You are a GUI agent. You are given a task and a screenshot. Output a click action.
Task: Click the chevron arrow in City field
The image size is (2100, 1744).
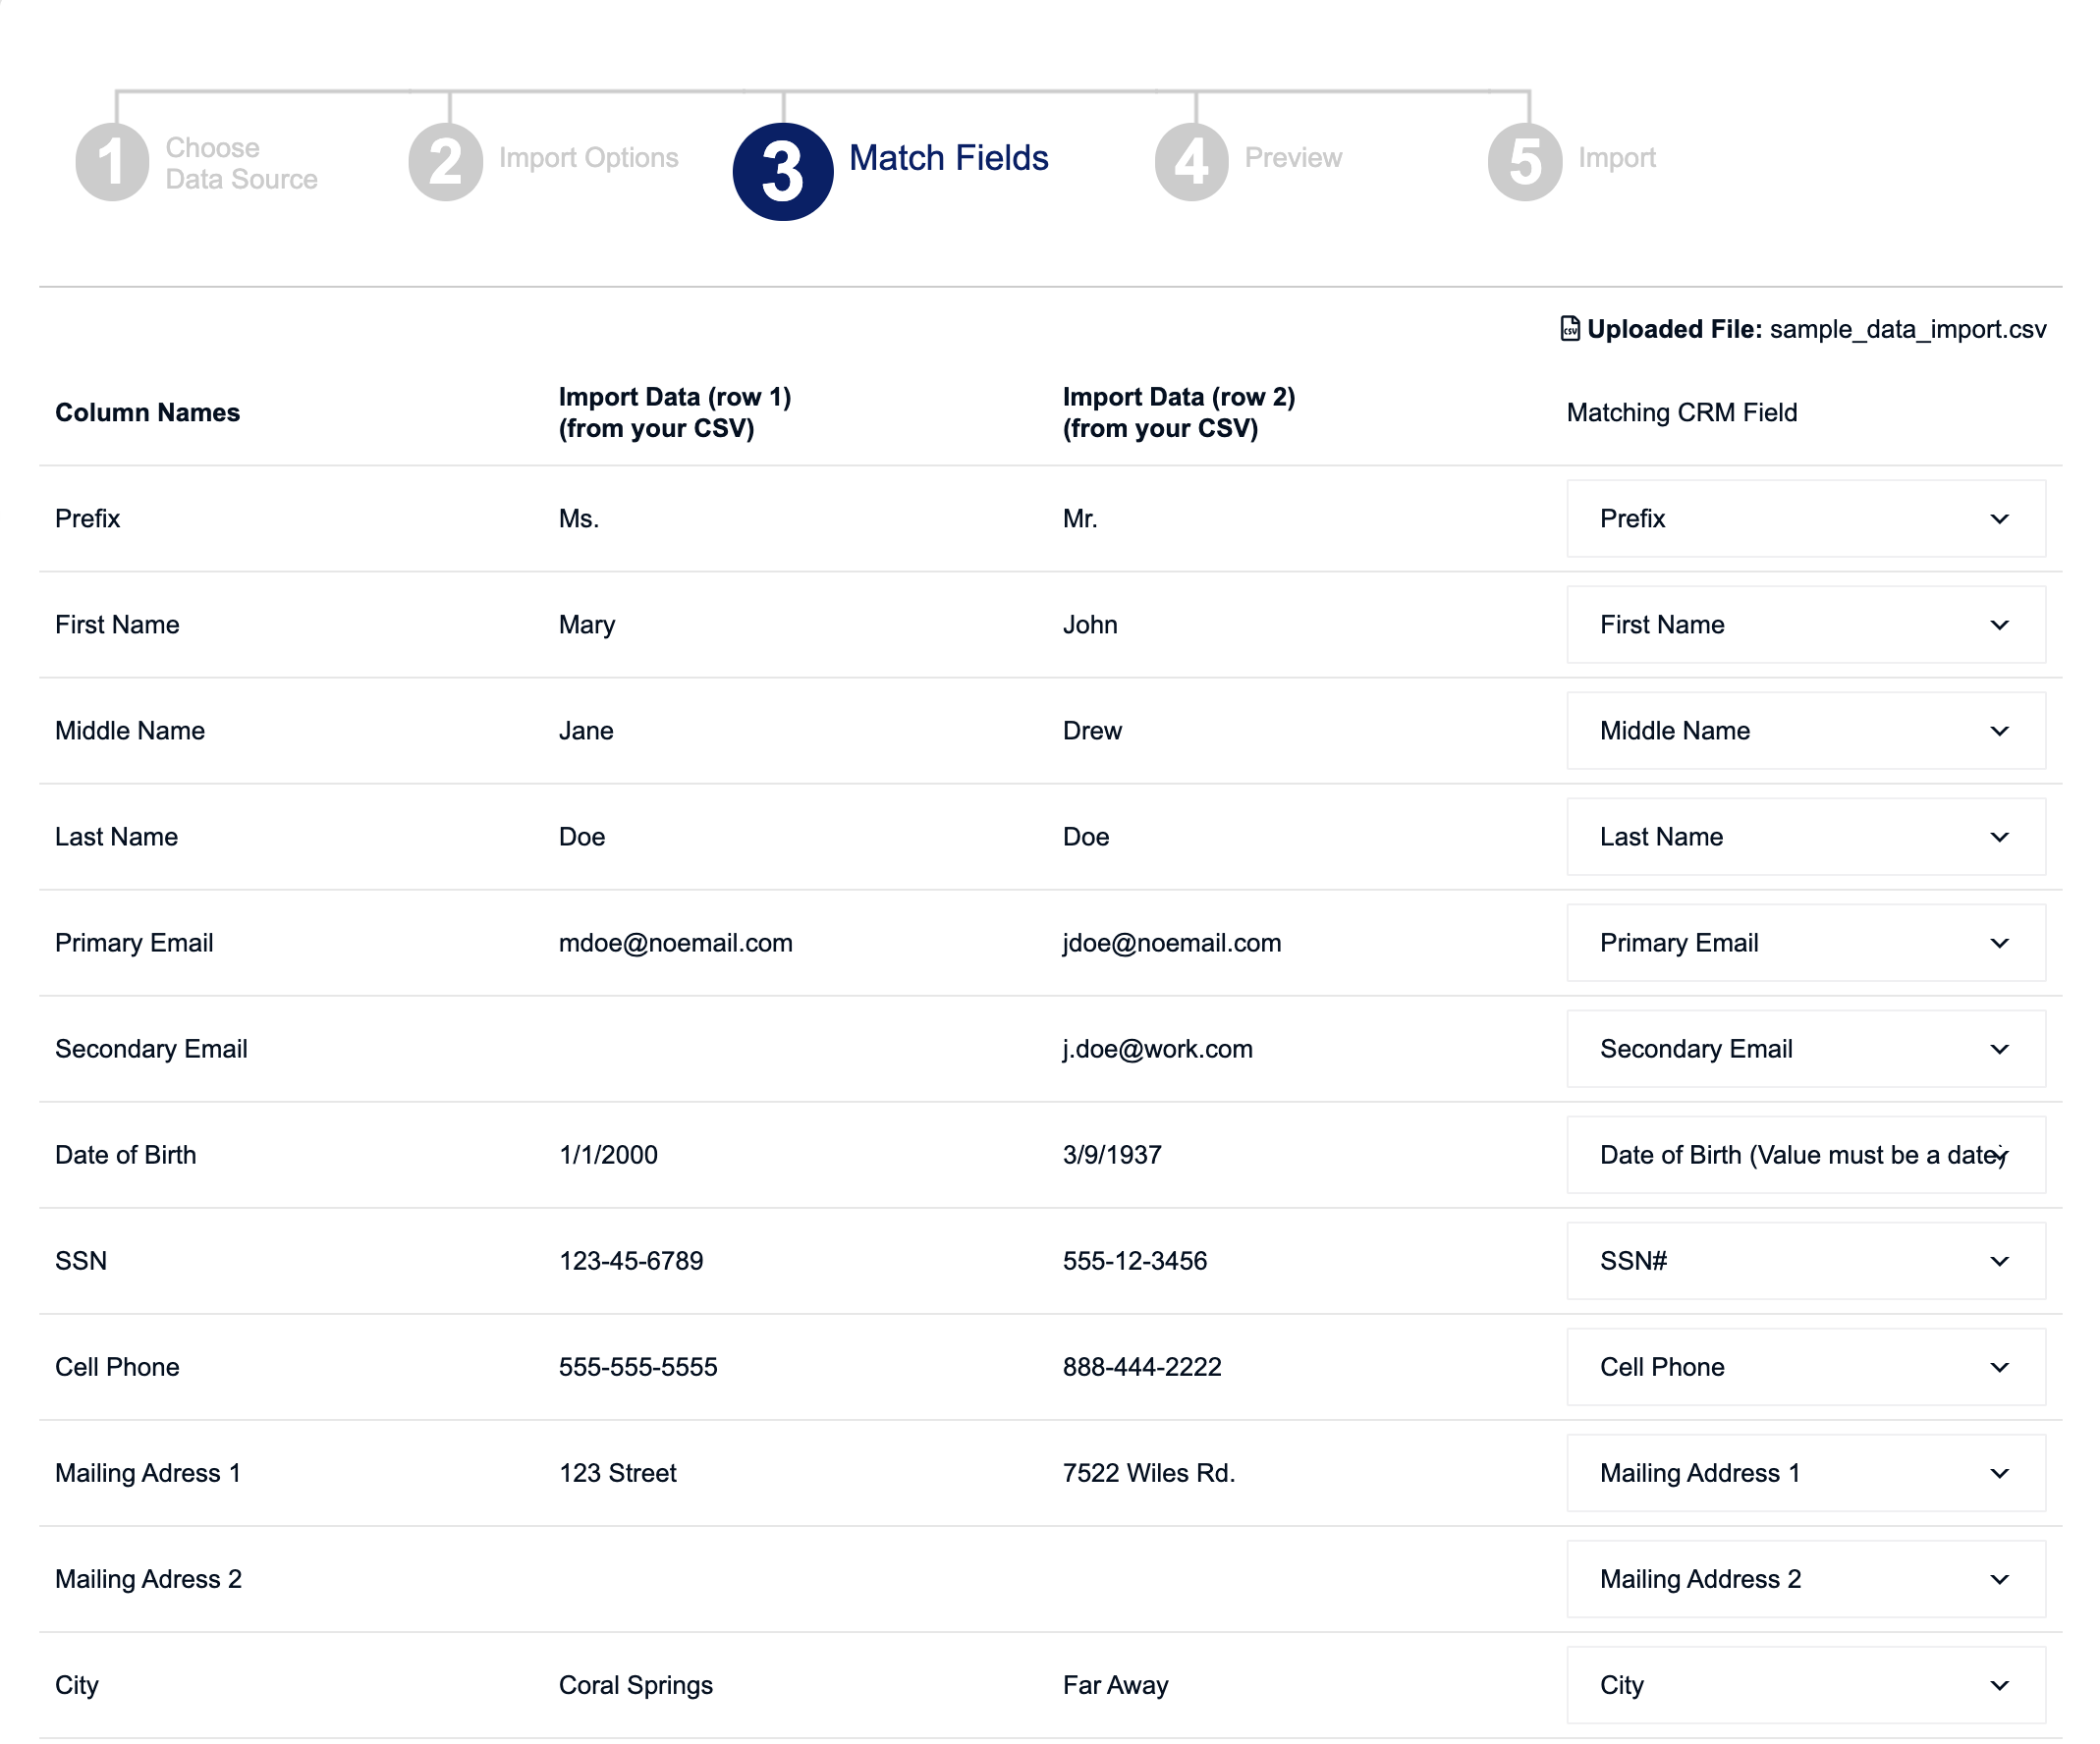click(x=2000, y=1685)
